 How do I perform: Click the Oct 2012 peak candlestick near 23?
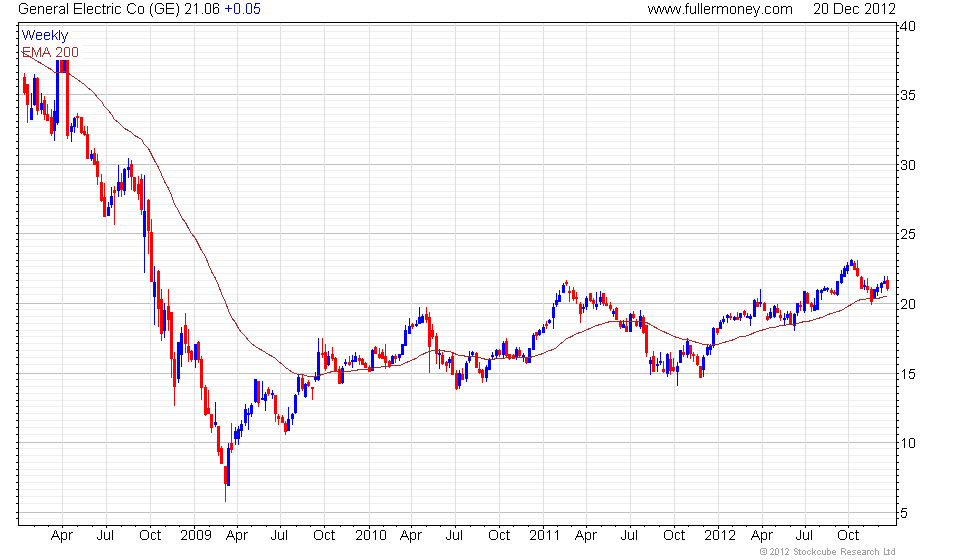(x=851, y=263)
